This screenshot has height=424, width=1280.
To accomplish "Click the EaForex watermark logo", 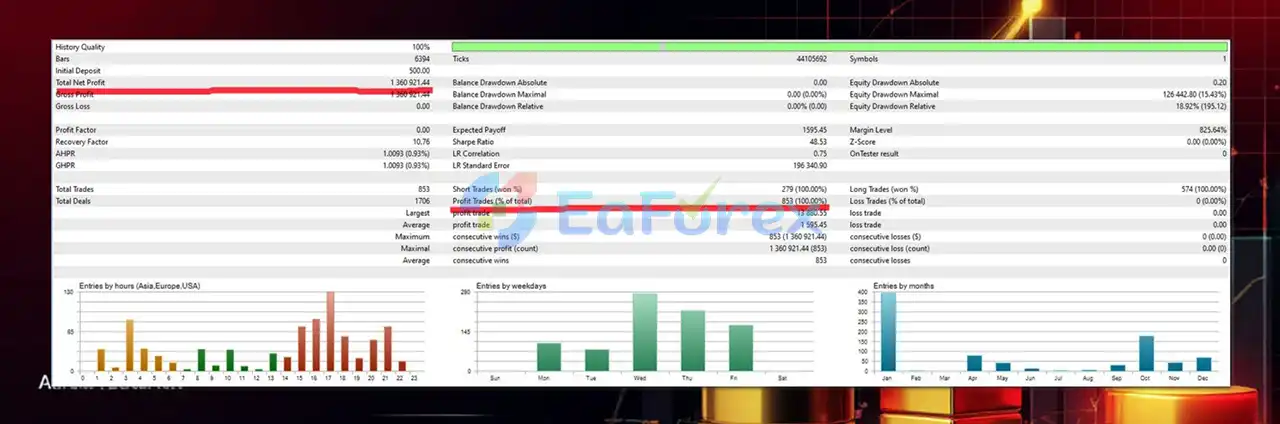I will (x=640, y=213).
